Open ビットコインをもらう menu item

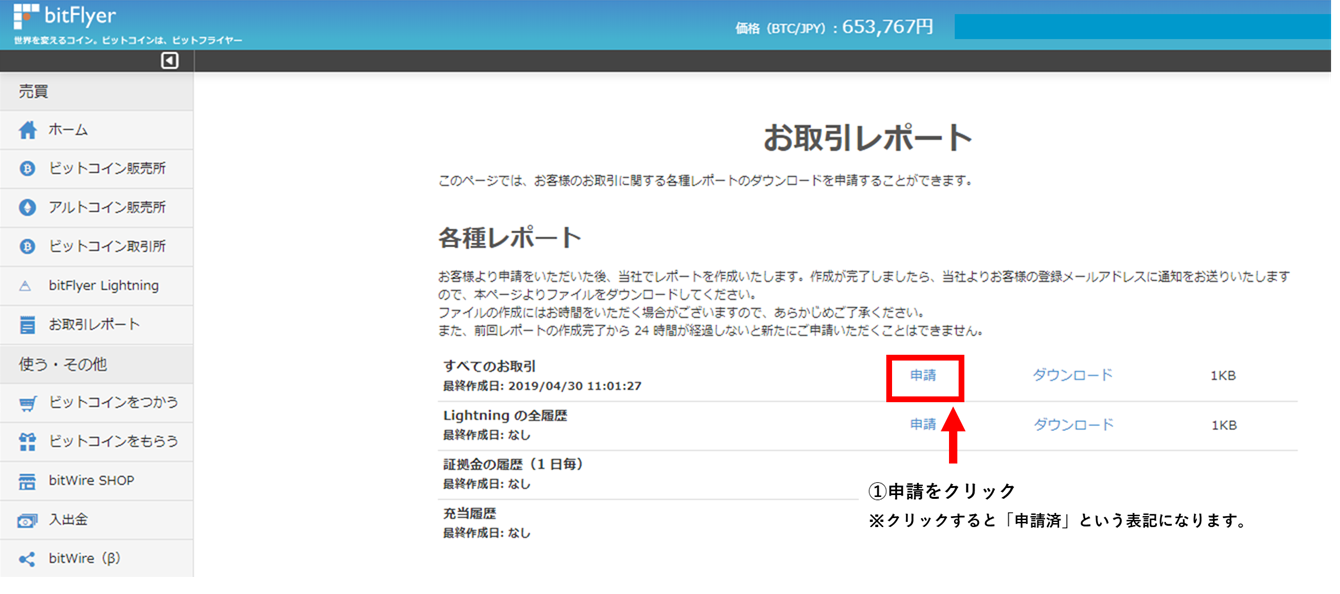(x=96, y=442)
